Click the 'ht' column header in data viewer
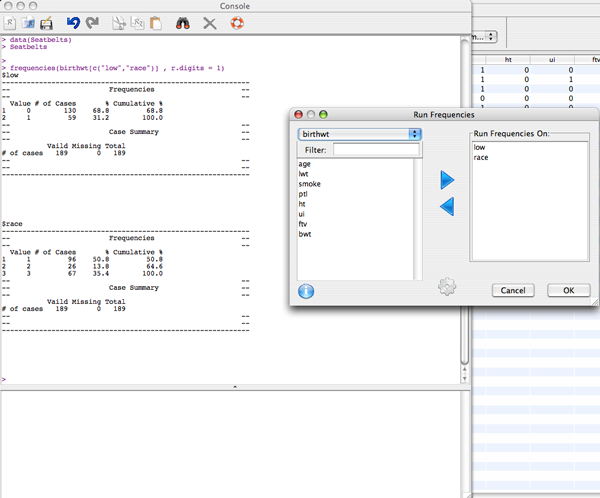The image size is (600, 498). click(508, 60)
